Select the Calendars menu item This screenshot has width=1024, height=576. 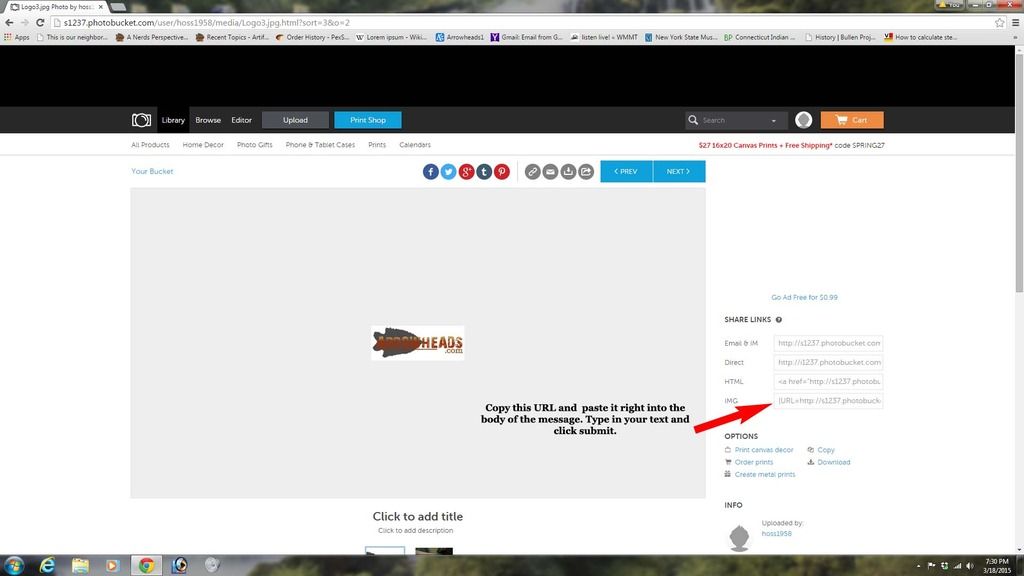pyautogui.click(x=415, y=145)
